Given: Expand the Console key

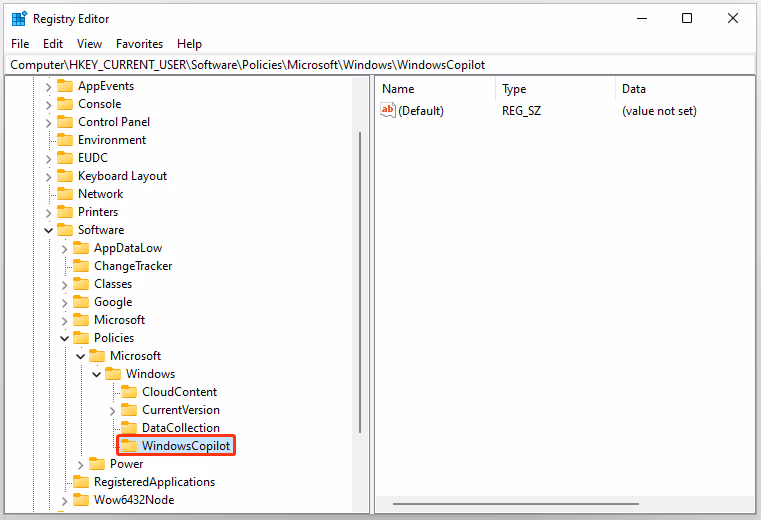Looking at the screenshot, I should (x=48, y=105).
